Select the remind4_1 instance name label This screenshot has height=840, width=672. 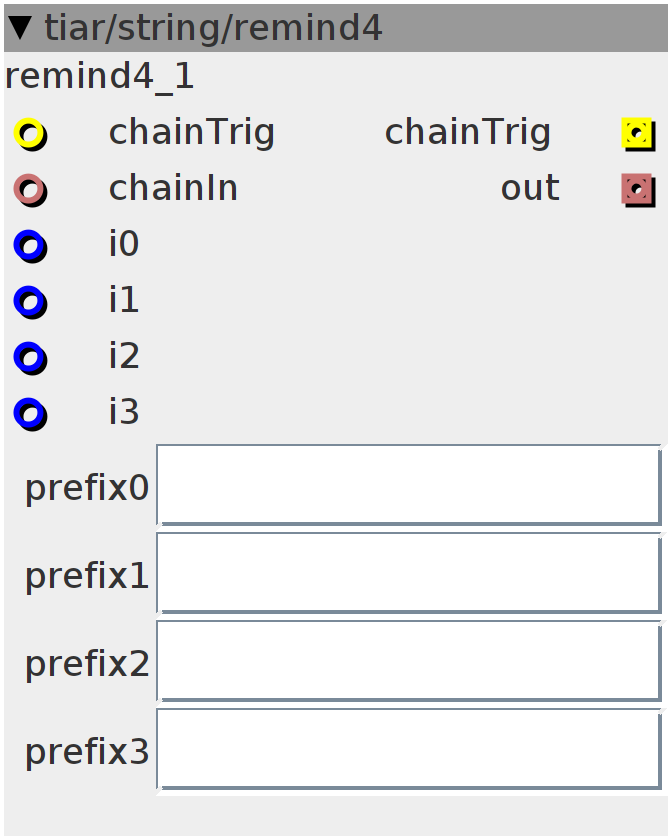tap(100, 77)
